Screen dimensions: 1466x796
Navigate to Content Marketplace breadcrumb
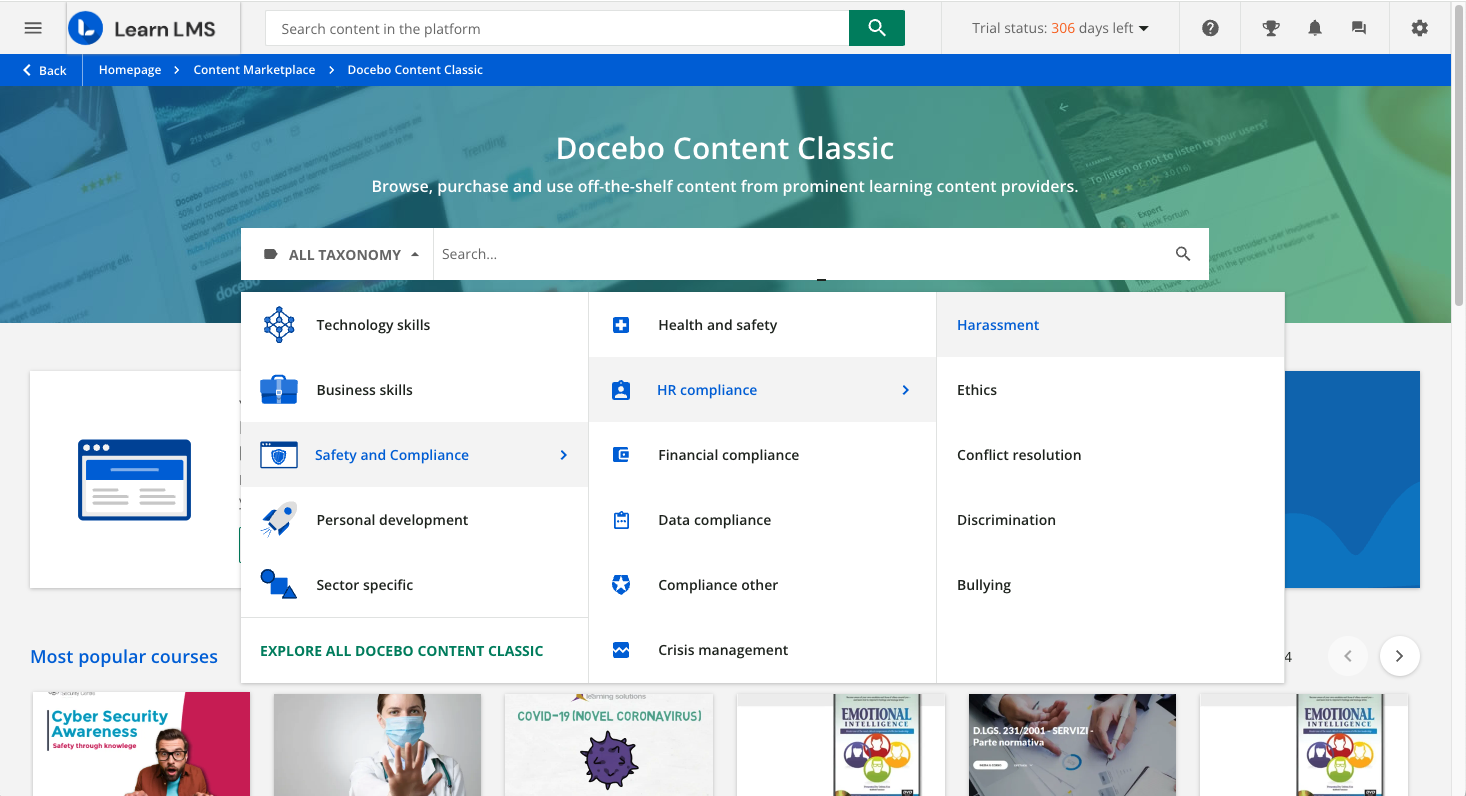pyautogui.click(x=254, y=69)
